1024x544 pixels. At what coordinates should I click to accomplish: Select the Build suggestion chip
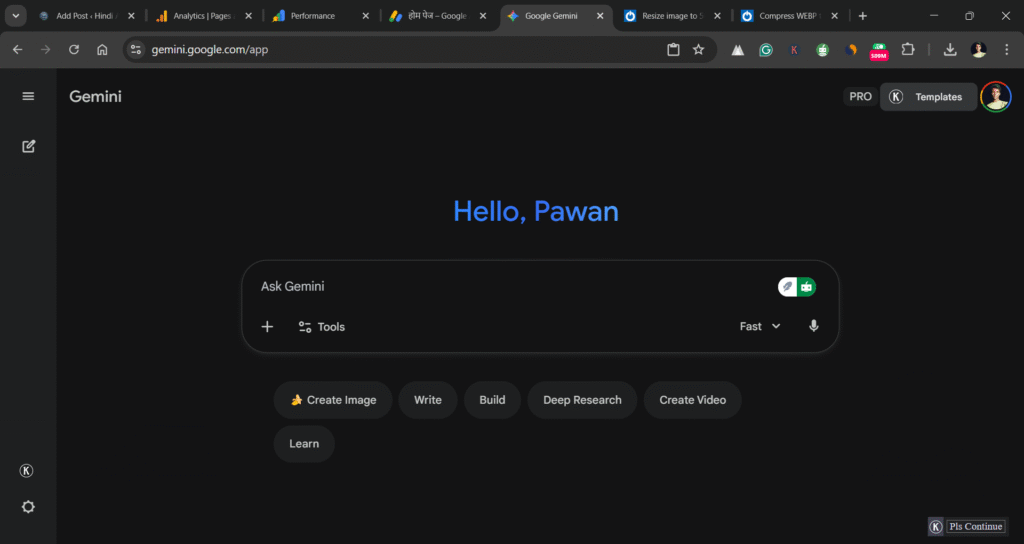pyautogui.click(x=492, y=400)
